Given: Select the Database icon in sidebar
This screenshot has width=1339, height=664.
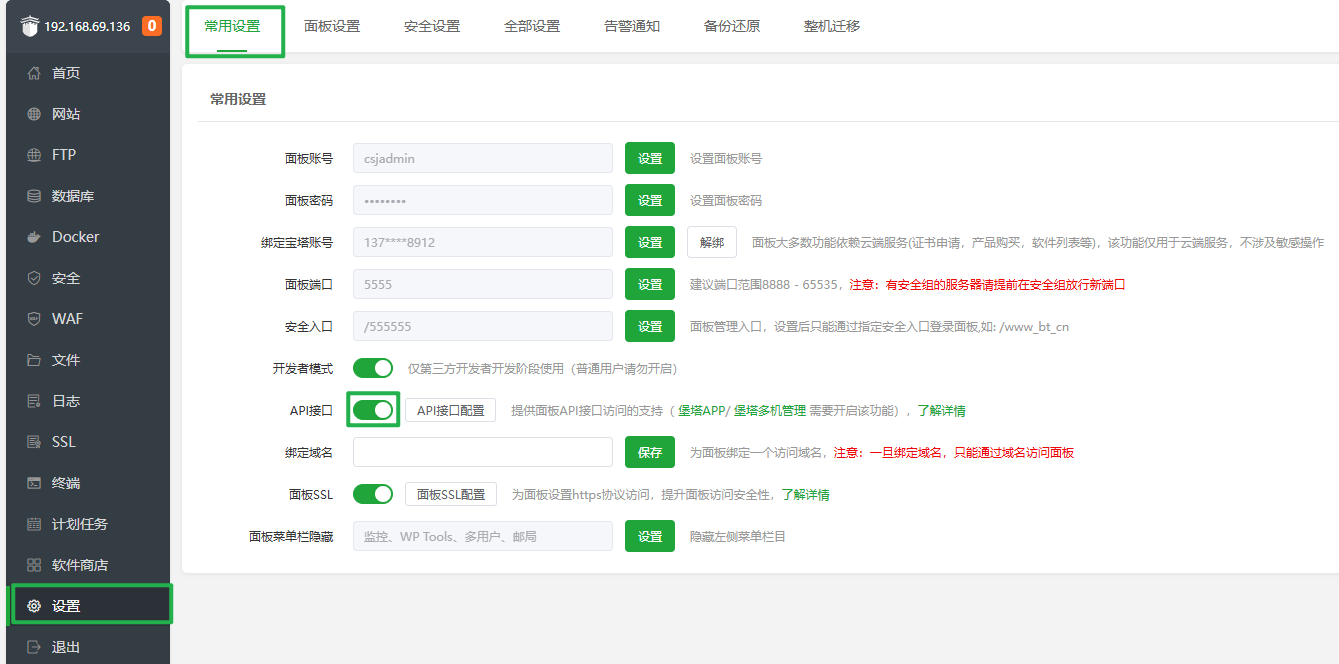Looking at the screenshot, I should 34,196.
